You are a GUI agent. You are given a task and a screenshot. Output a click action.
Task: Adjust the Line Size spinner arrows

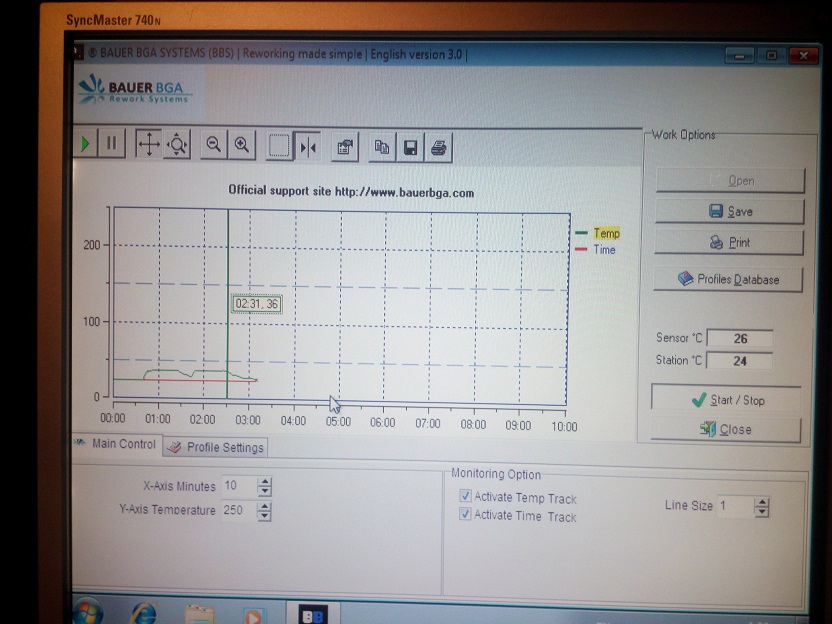pyautogui.click(x=761, y=507)
